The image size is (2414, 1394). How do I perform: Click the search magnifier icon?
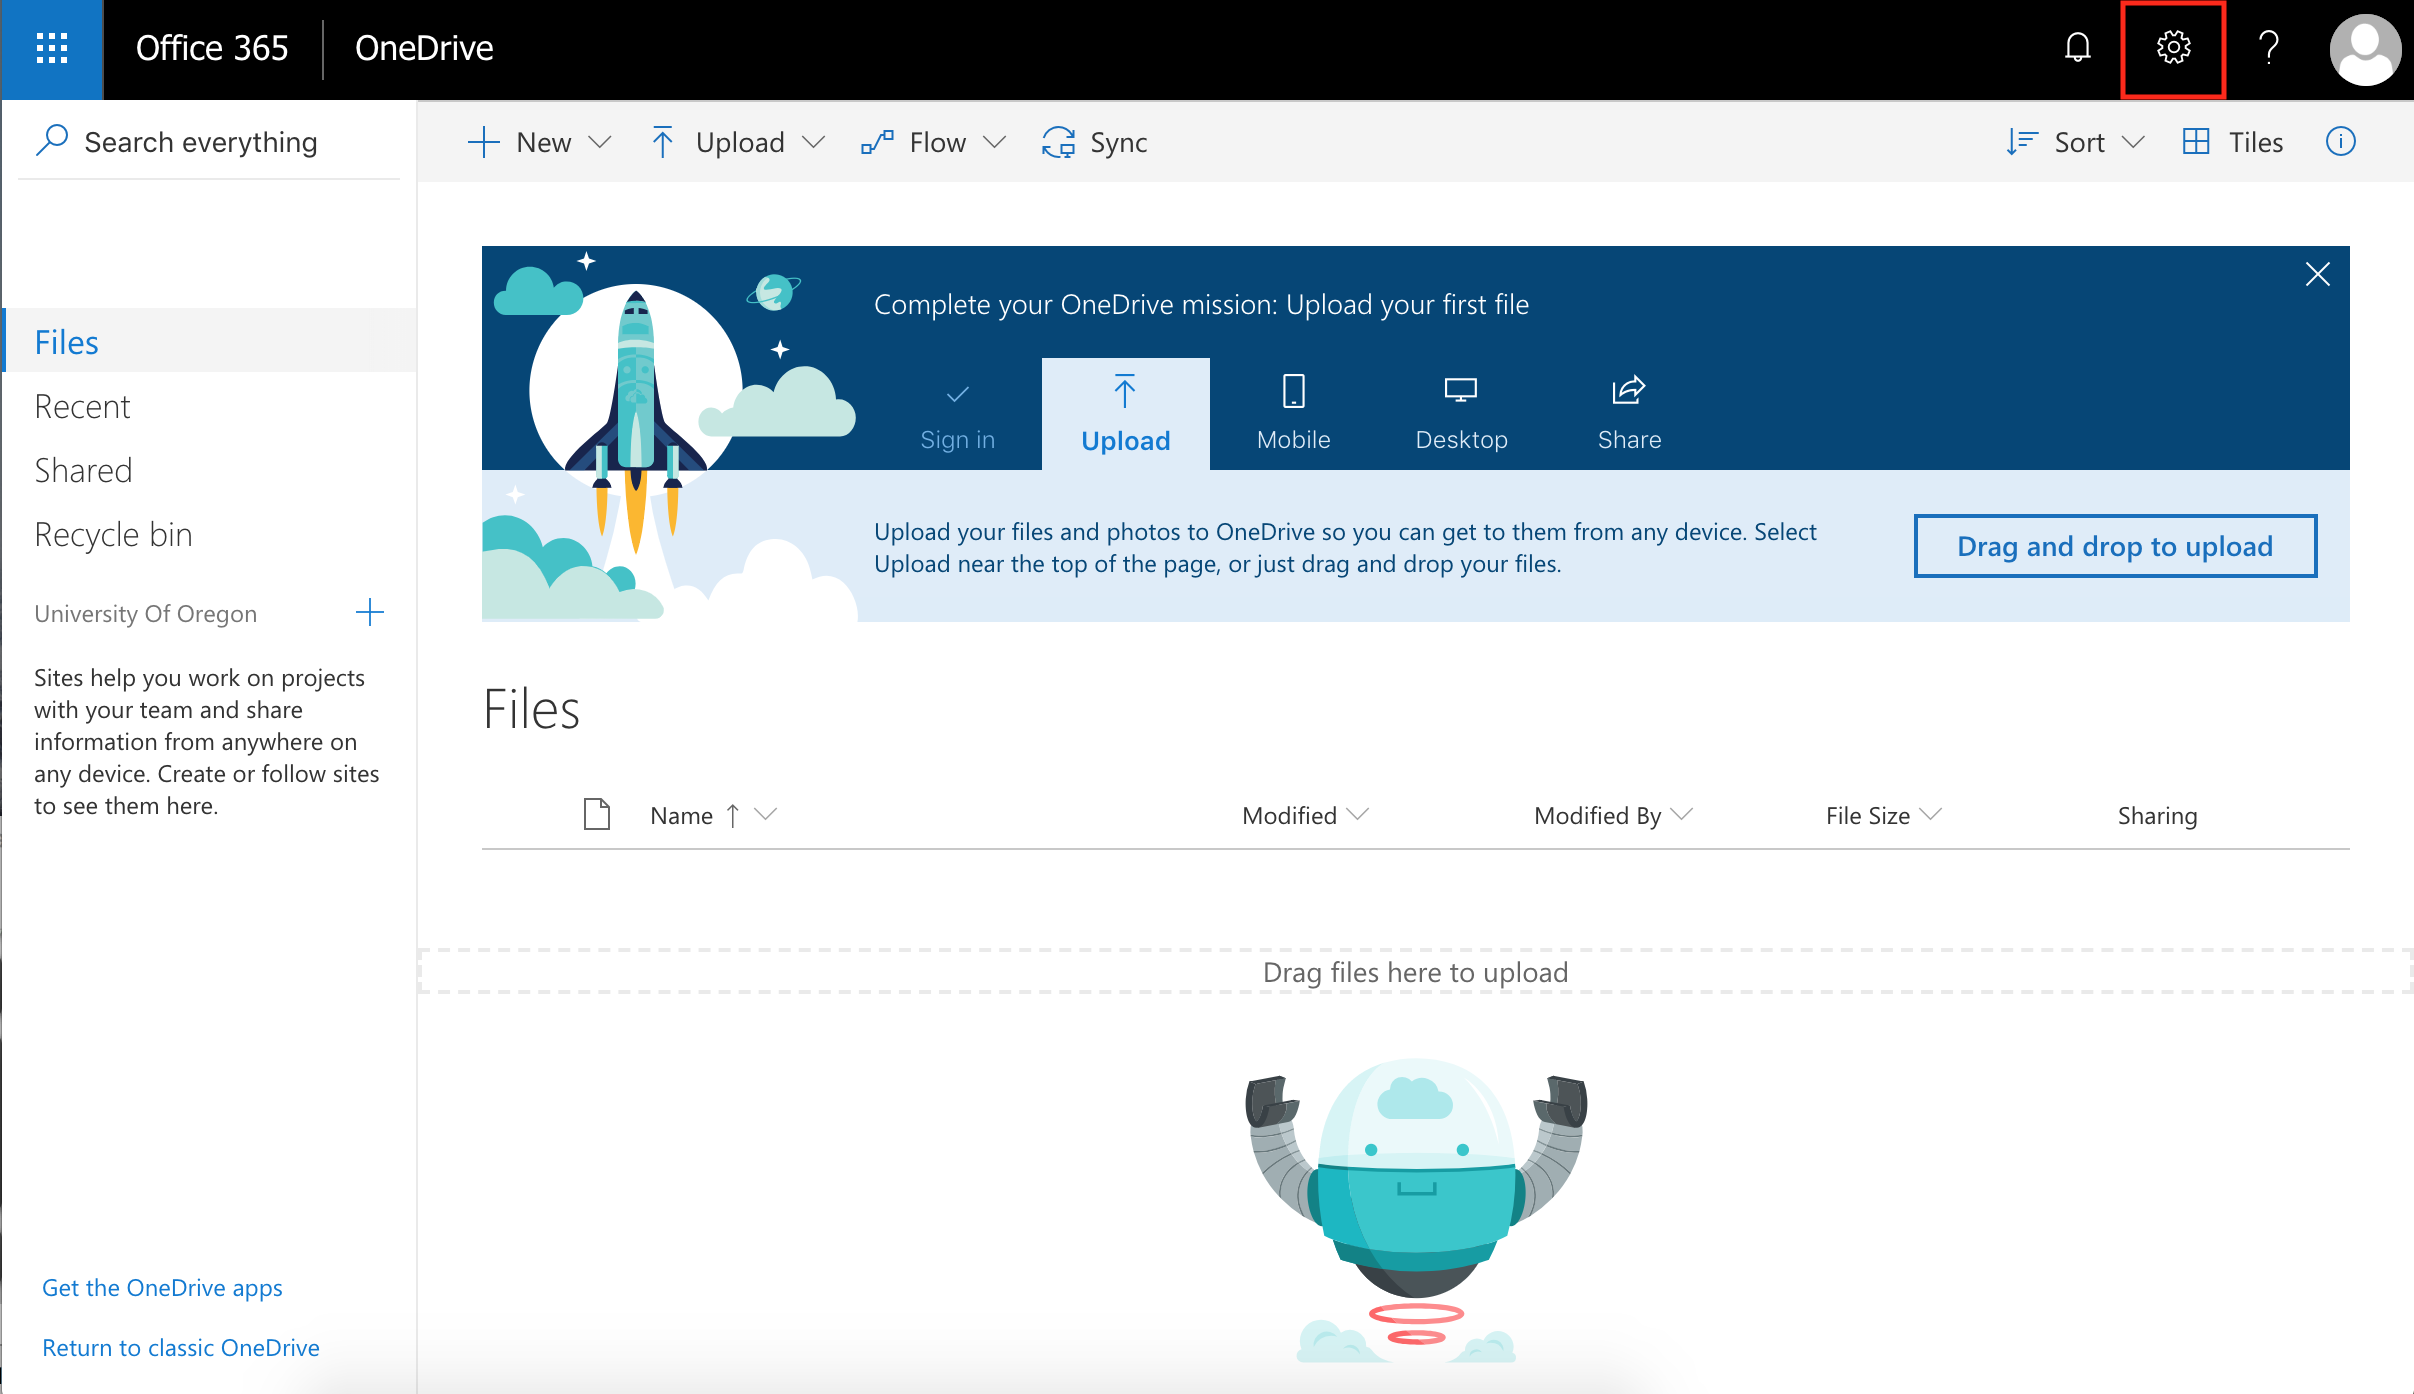52,141
